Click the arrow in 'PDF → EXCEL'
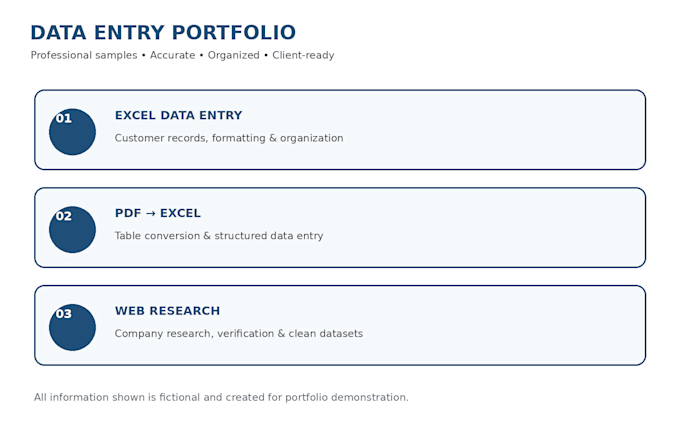The width and height of the screenshot is (680, 425). point(150,213)
